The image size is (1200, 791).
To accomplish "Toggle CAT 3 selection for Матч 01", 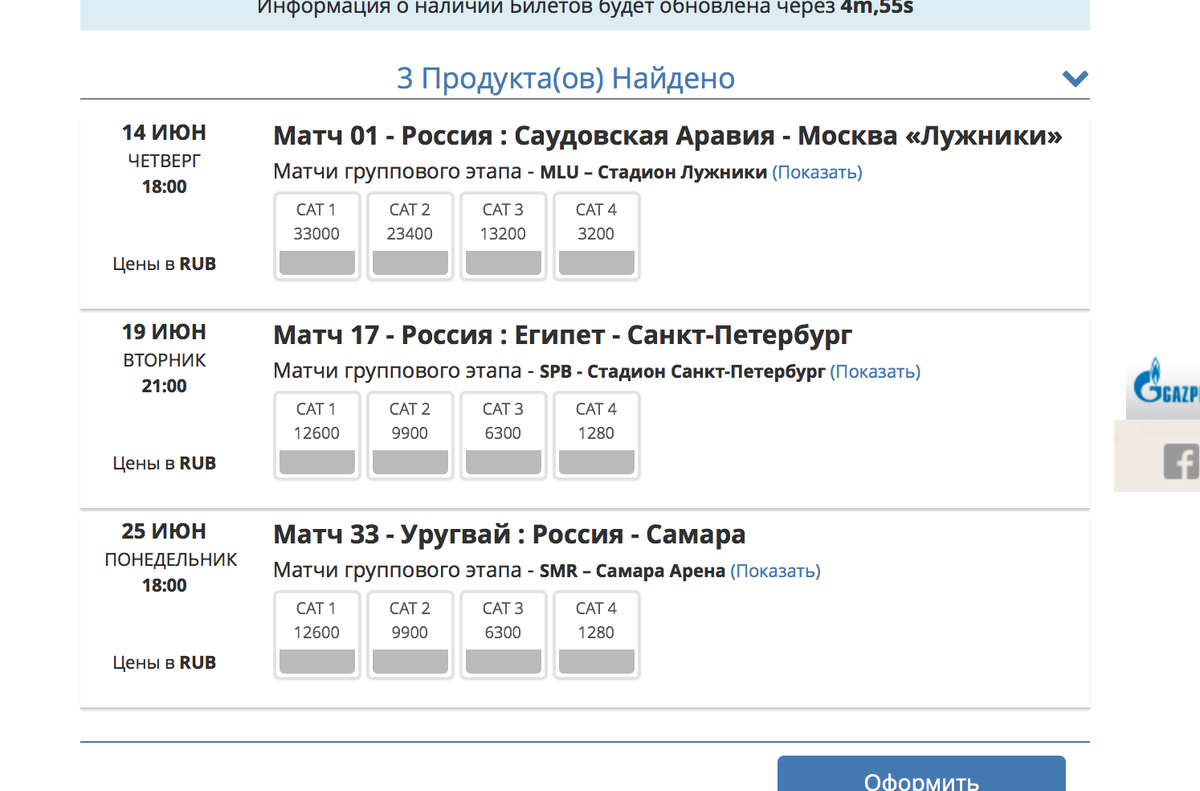I will pos(503,235).
